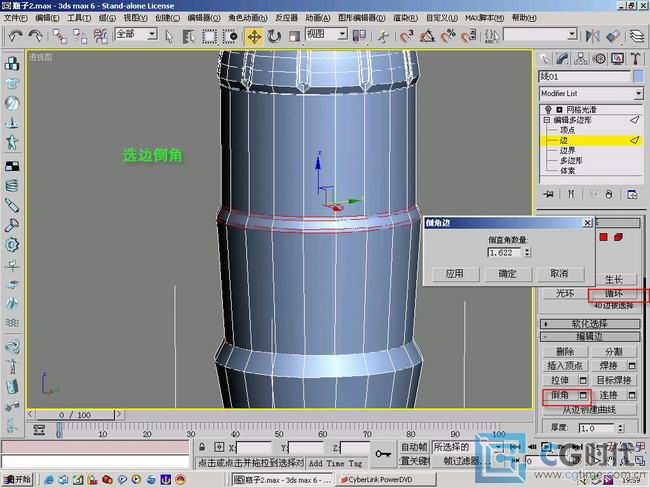Click 取消 in the 倒角边 dialog

pos(560,274)
